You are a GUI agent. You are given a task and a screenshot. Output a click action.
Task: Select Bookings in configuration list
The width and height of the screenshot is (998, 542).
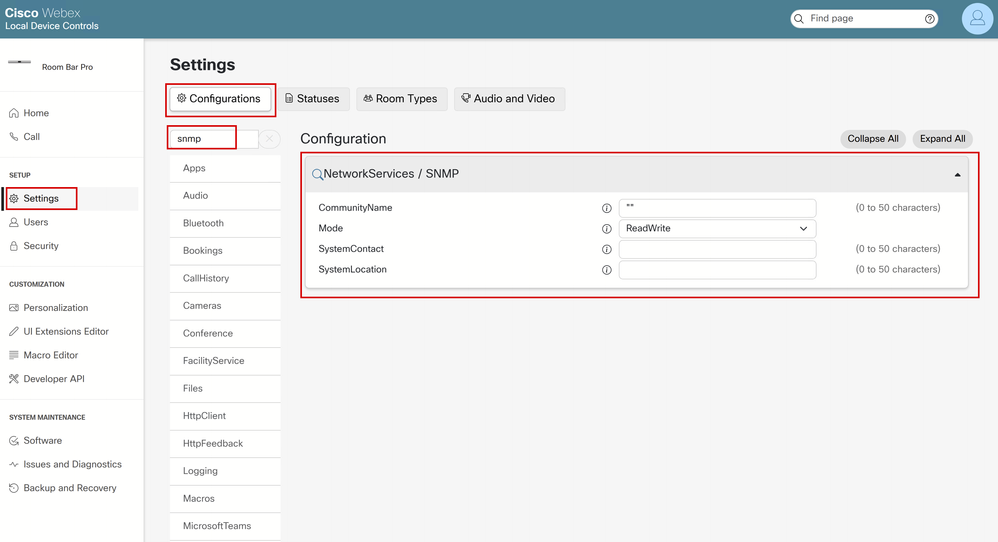click(225, 251)
